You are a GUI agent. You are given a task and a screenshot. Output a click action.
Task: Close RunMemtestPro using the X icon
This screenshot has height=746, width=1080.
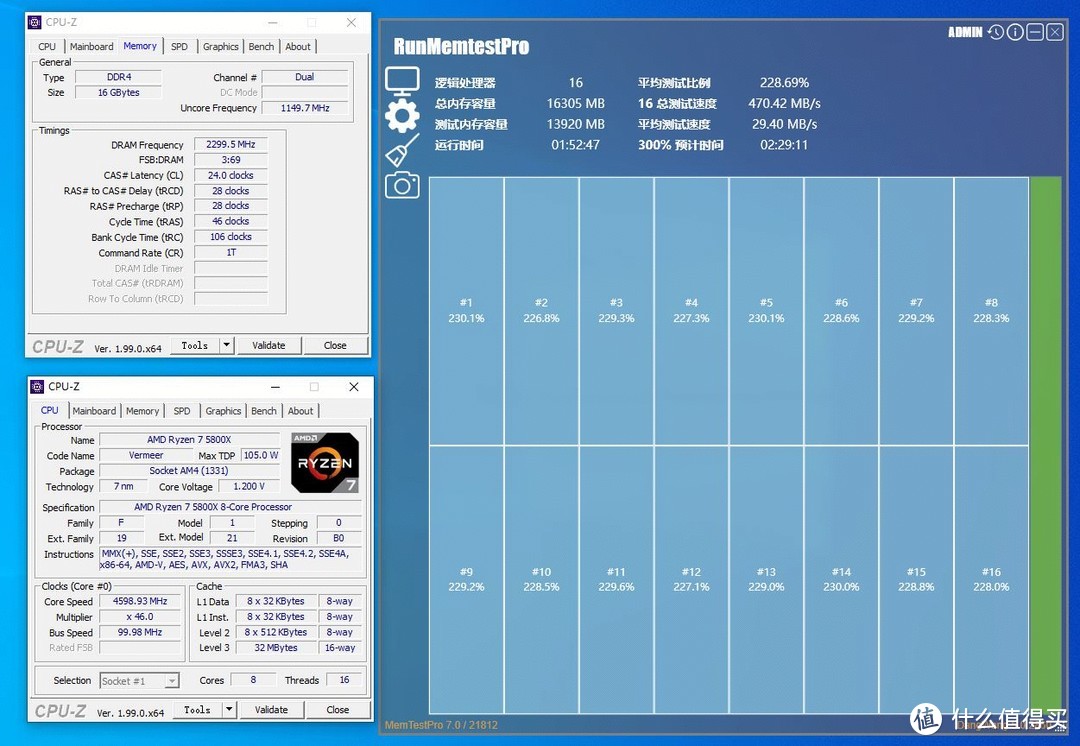coord(1055,32)
